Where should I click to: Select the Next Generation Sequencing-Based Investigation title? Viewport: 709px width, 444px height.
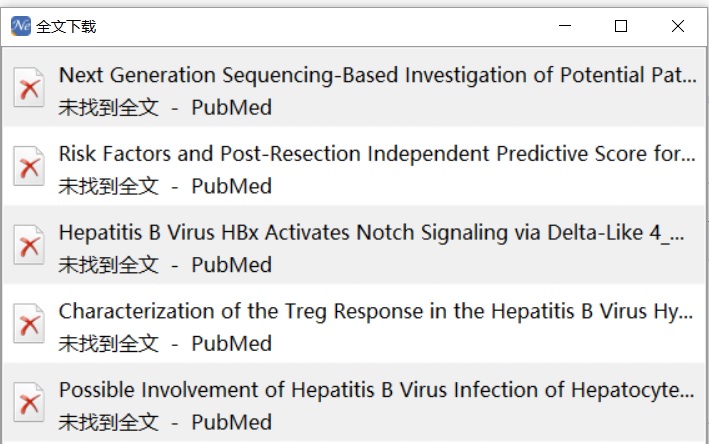(x=376, y=75)
